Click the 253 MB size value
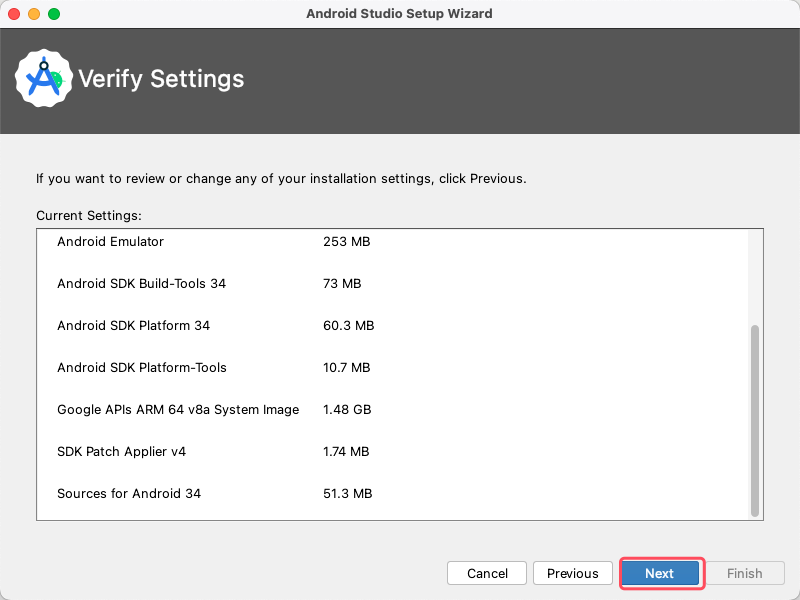 point(346,241)
